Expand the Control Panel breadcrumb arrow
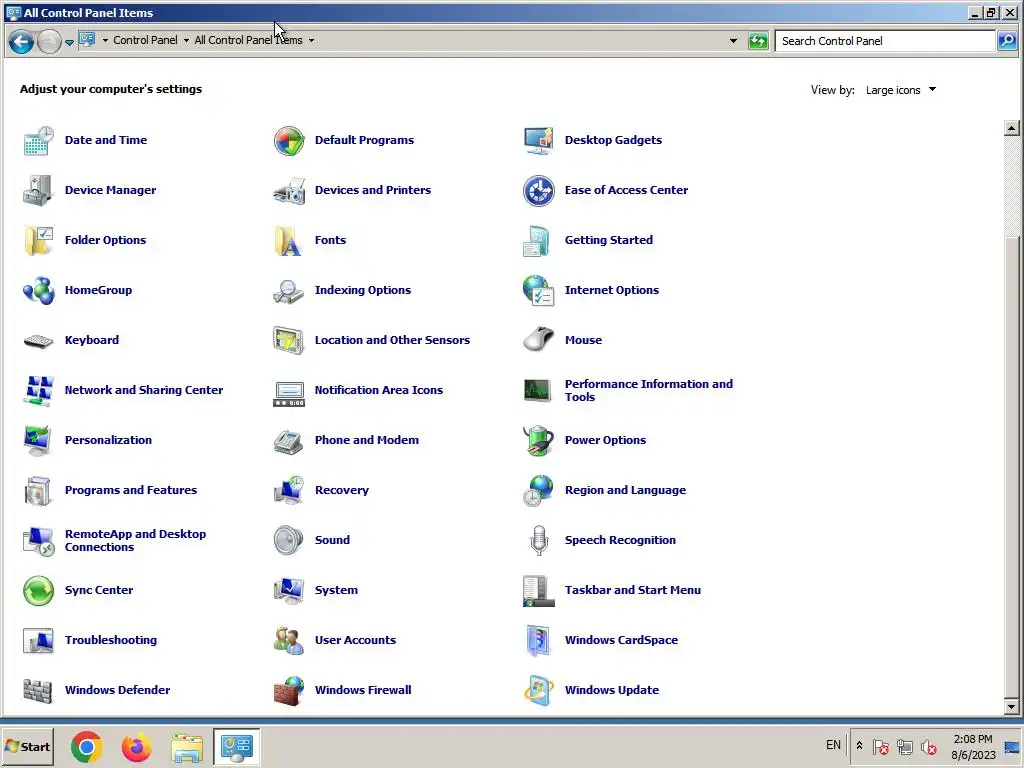The width and height of the screenshot is (1024, 768). tap(186, 40)
